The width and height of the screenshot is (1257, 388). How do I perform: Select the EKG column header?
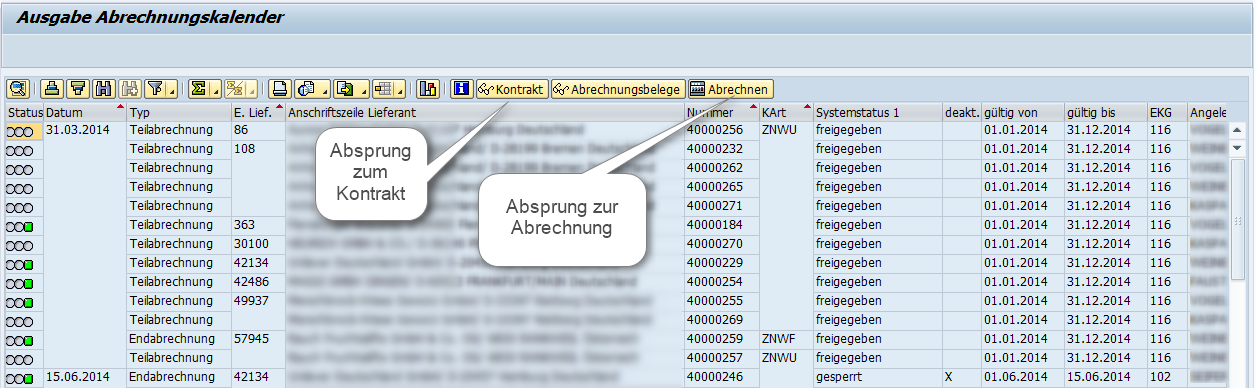pyautogui.click(x=1166, y=112)
